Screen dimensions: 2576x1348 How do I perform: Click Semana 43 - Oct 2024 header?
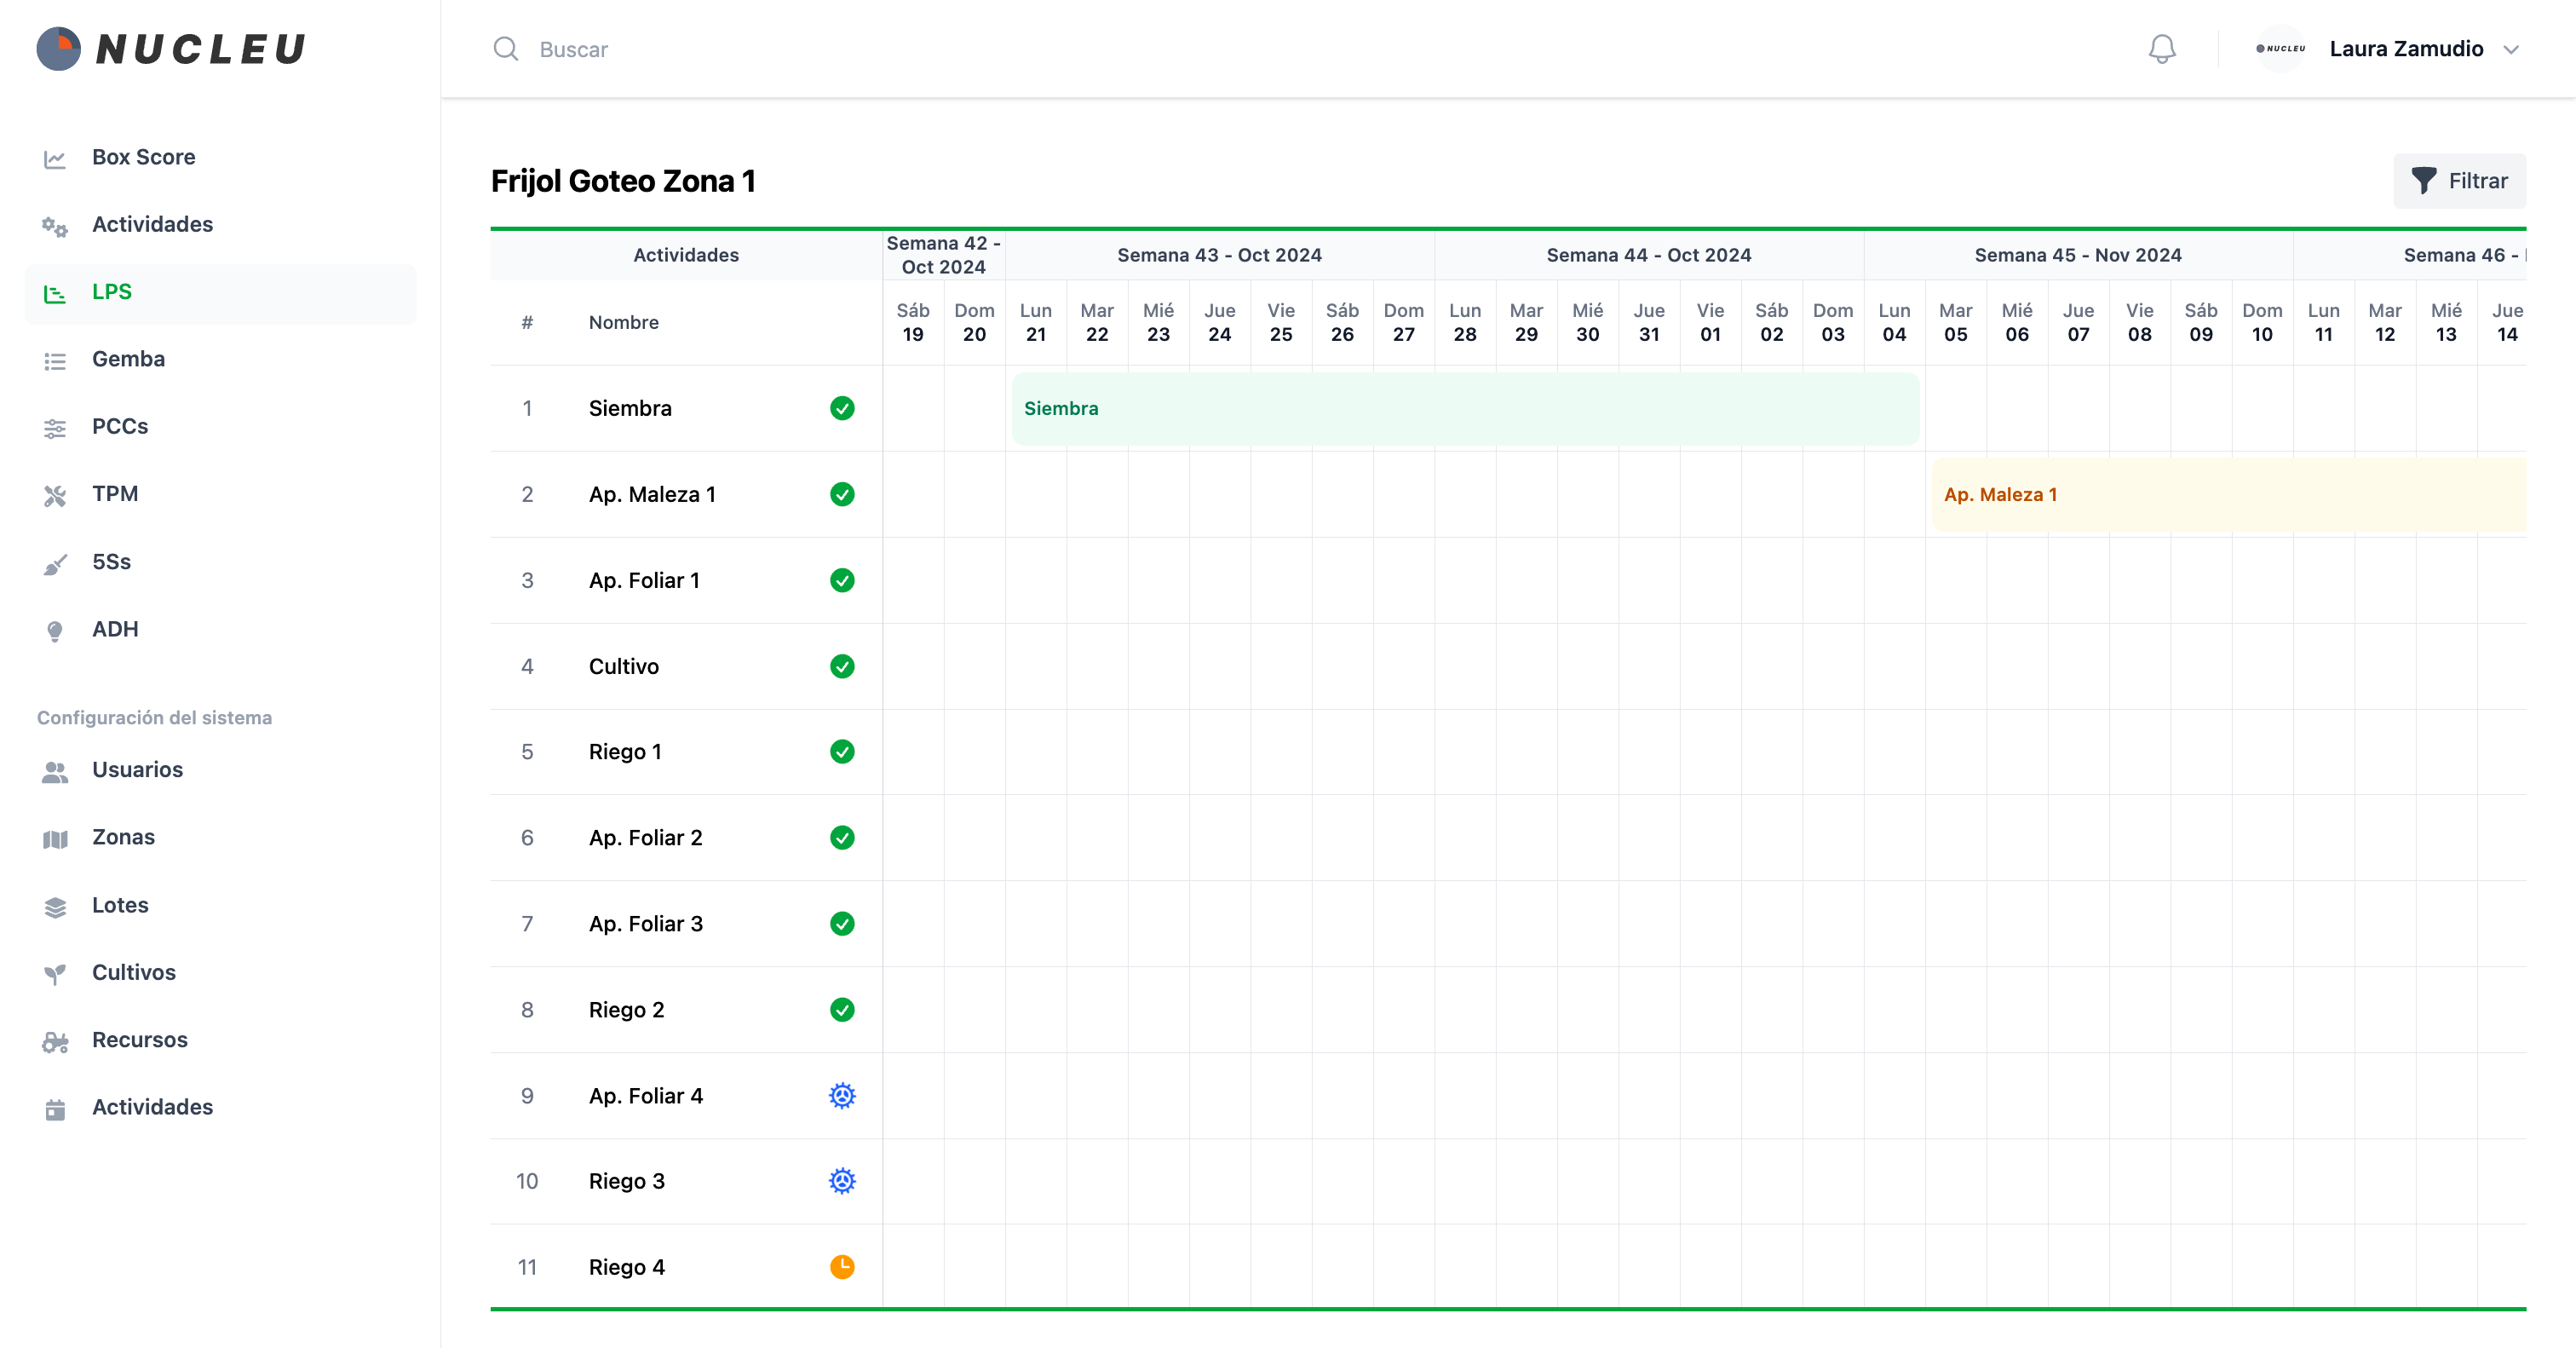[x=1219, y=255]
